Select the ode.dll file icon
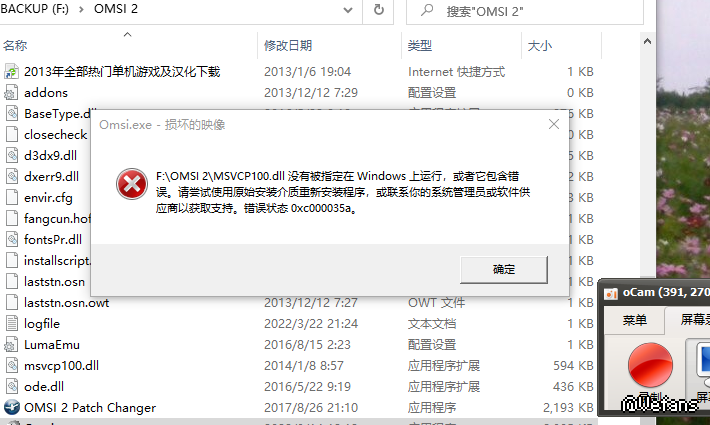Image resolution: width=710 pixels, height=425 pixels. click(11, 386)
